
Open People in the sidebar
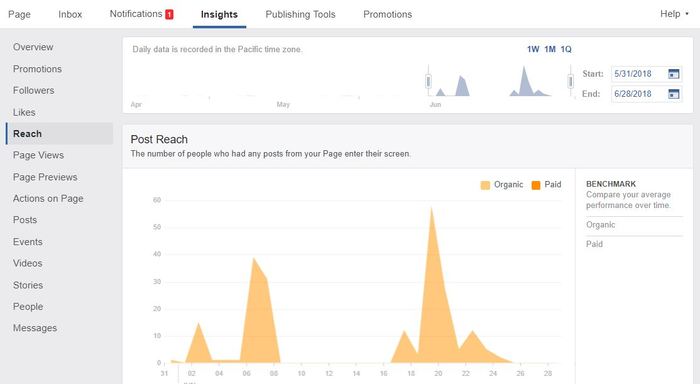pos(28,306)
